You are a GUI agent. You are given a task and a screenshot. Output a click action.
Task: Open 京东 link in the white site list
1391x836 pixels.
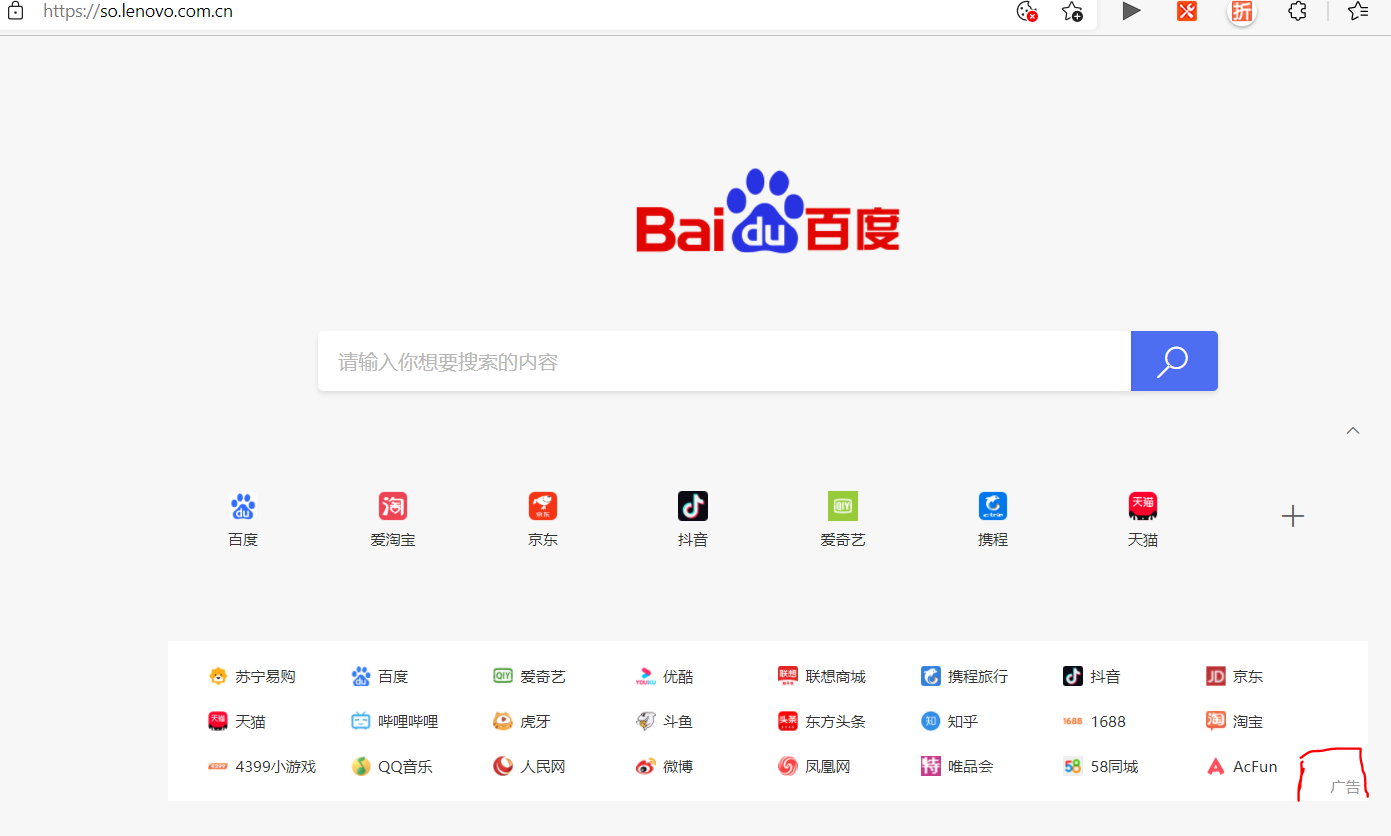pos(1235,677)
